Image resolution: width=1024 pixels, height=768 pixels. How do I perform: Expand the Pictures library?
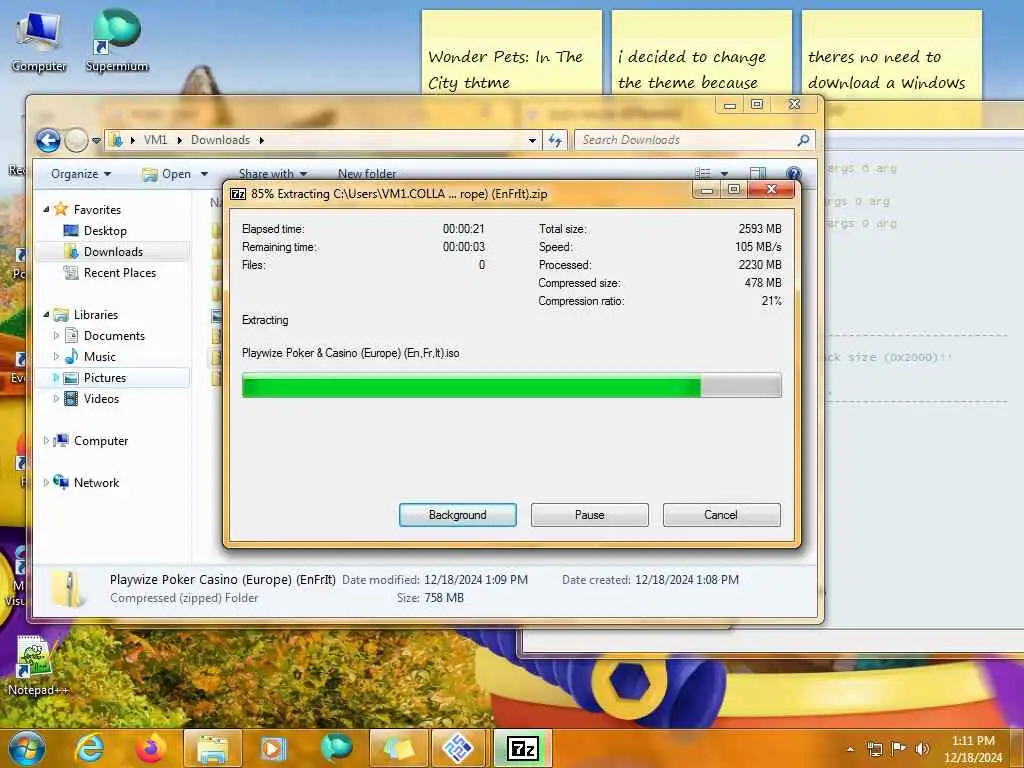pos(56,377)
